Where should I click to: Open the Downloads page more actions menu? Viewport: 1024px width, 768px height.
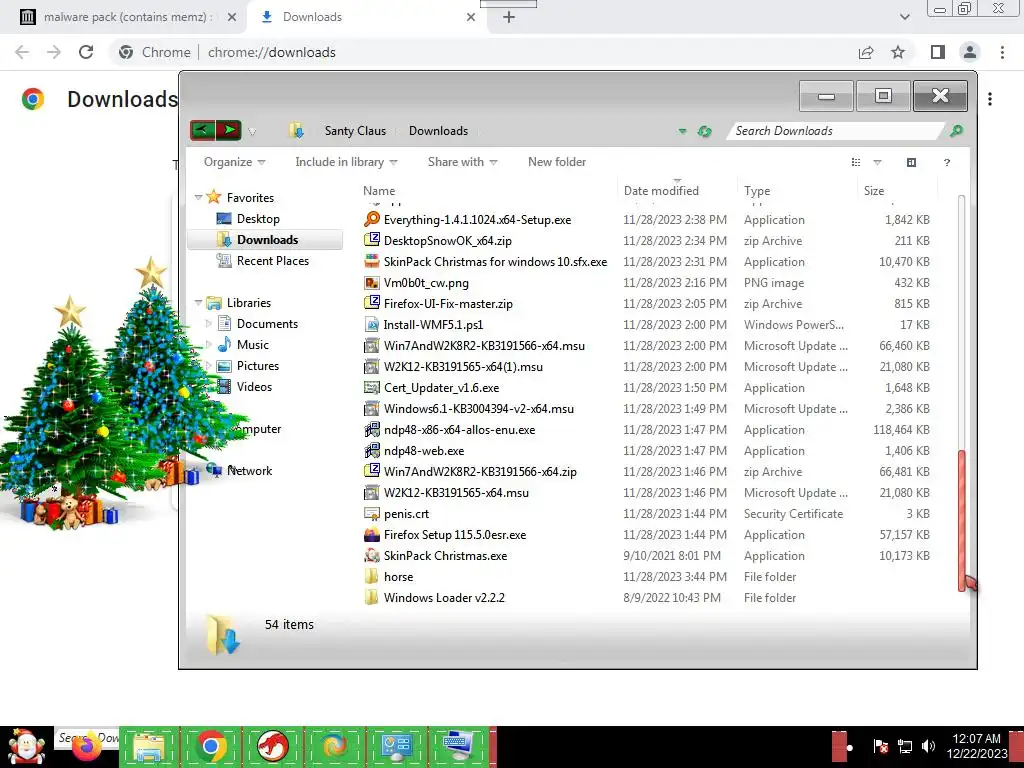990,99
